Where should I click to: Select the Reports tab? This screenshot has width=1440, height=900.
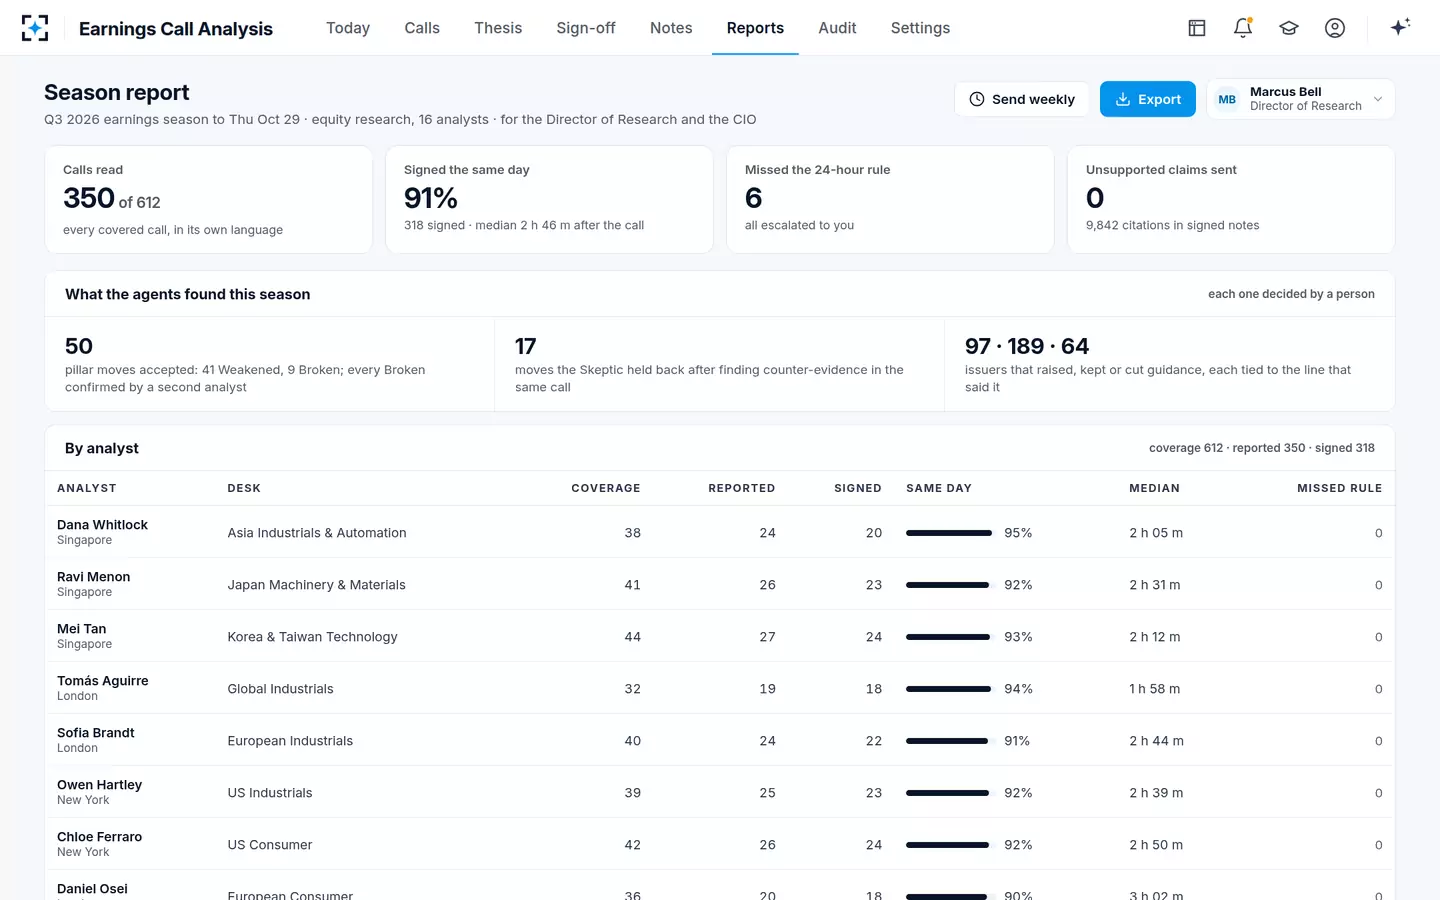[x=755, y=28]
